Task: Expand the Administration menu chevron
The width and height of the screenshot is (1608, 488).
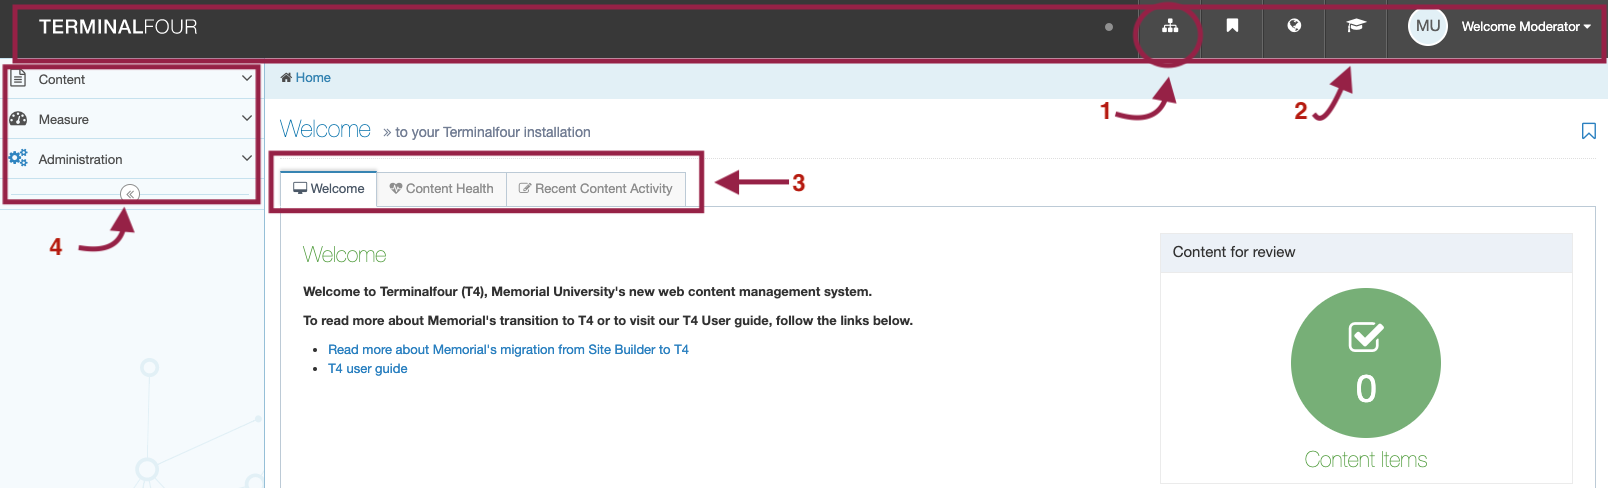Action: point(247,158)
